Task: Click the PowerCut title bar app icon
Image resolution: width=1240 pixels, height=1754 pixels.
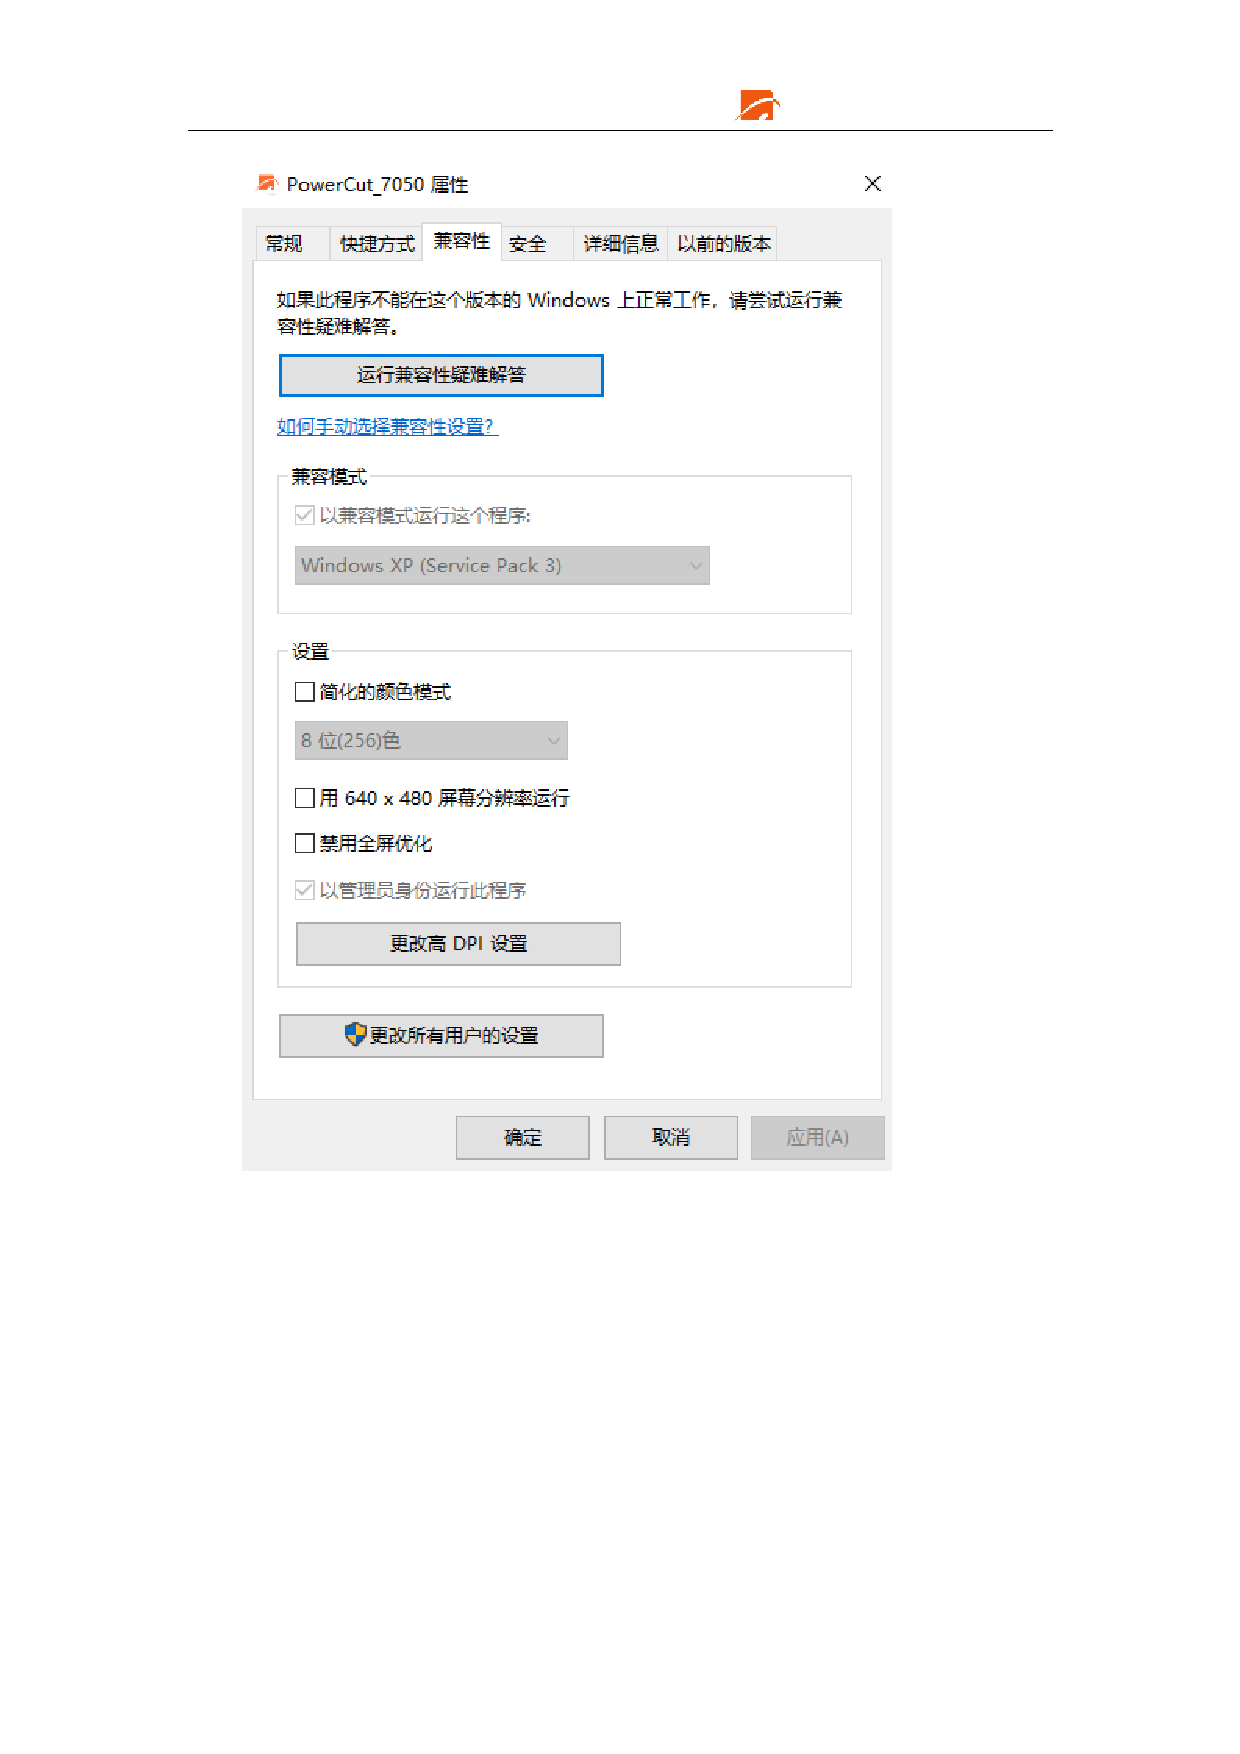Action: point(267,183)
